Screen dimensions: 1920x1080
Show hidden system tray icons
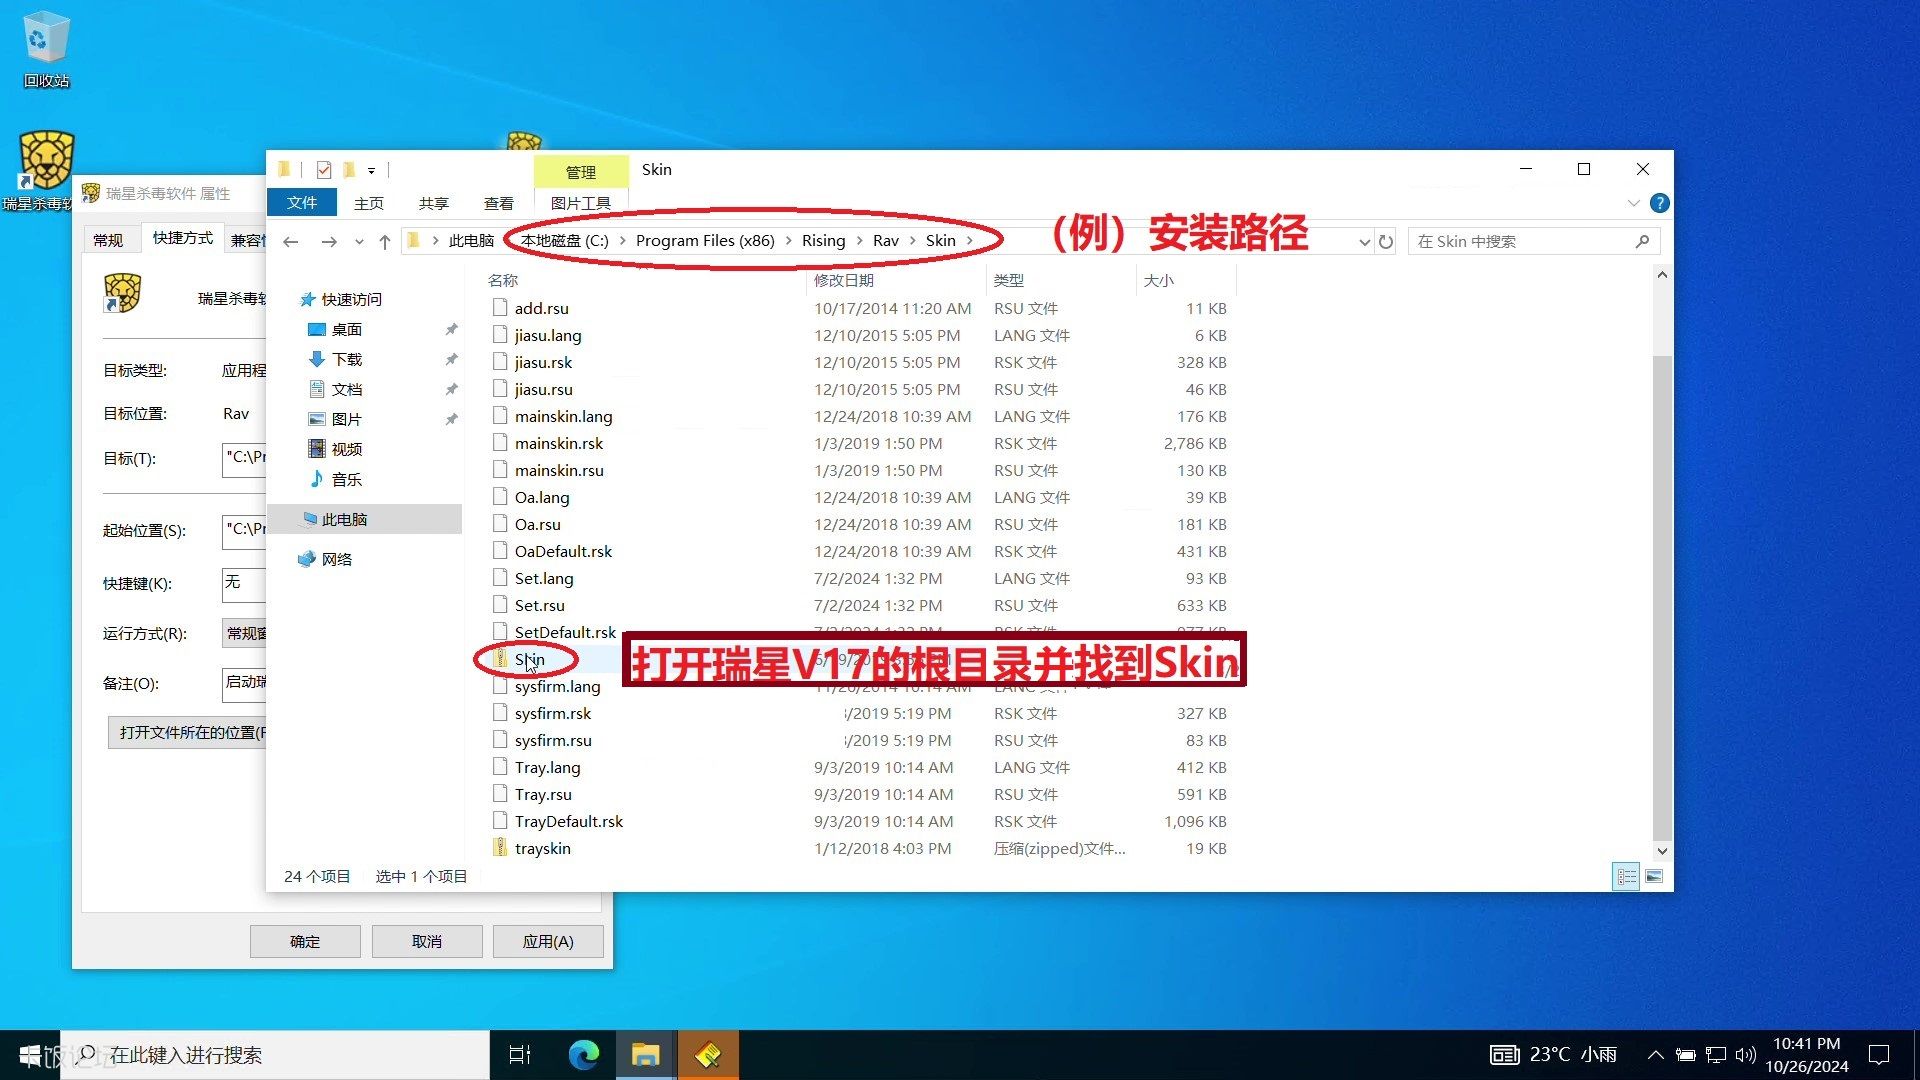(x=1656, y=1055)
